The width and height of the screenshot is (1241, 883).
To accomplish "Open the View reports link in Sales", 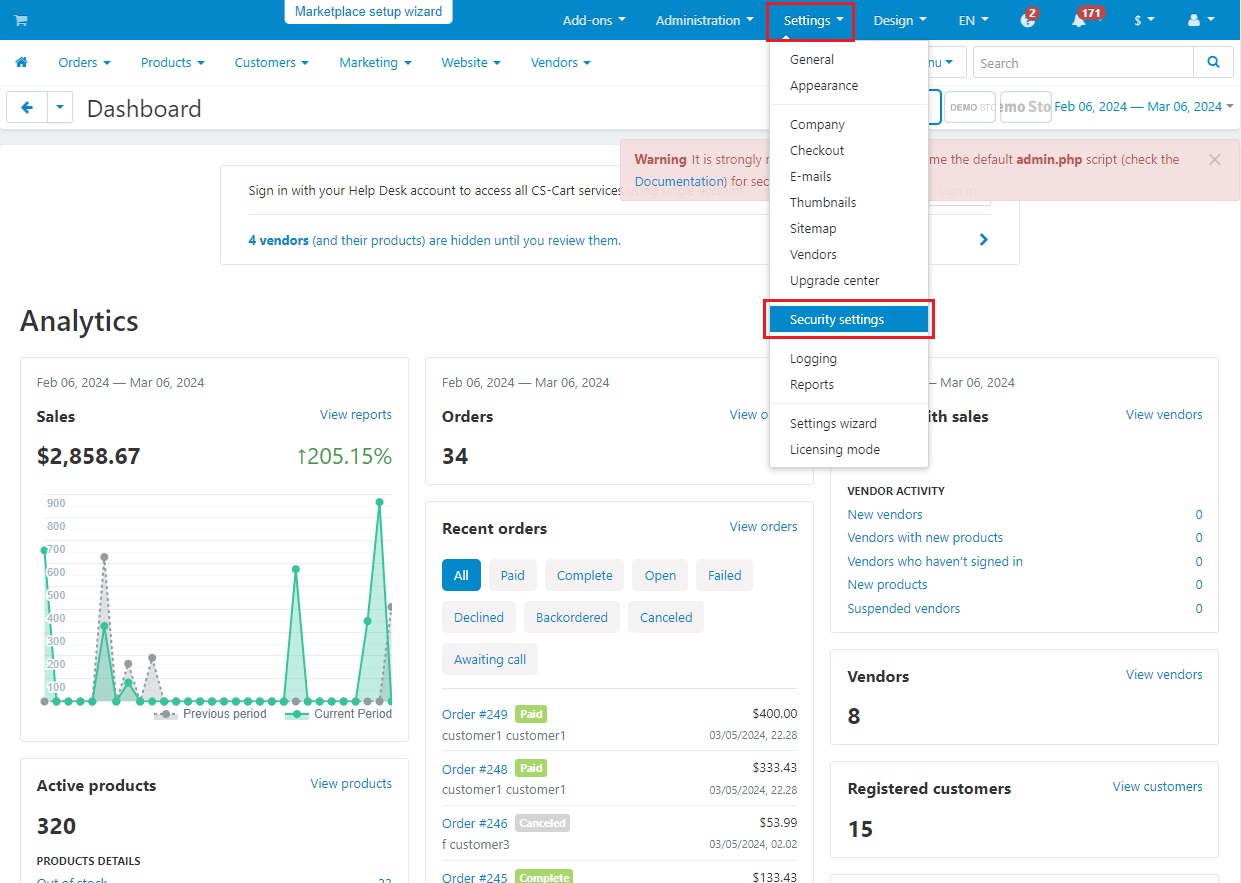I will [356, 414].
